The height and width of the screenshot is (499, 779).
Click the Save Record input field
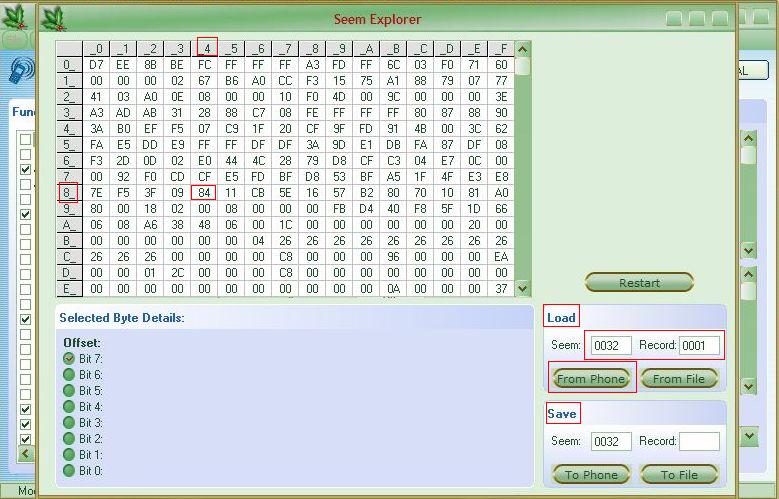699,442
